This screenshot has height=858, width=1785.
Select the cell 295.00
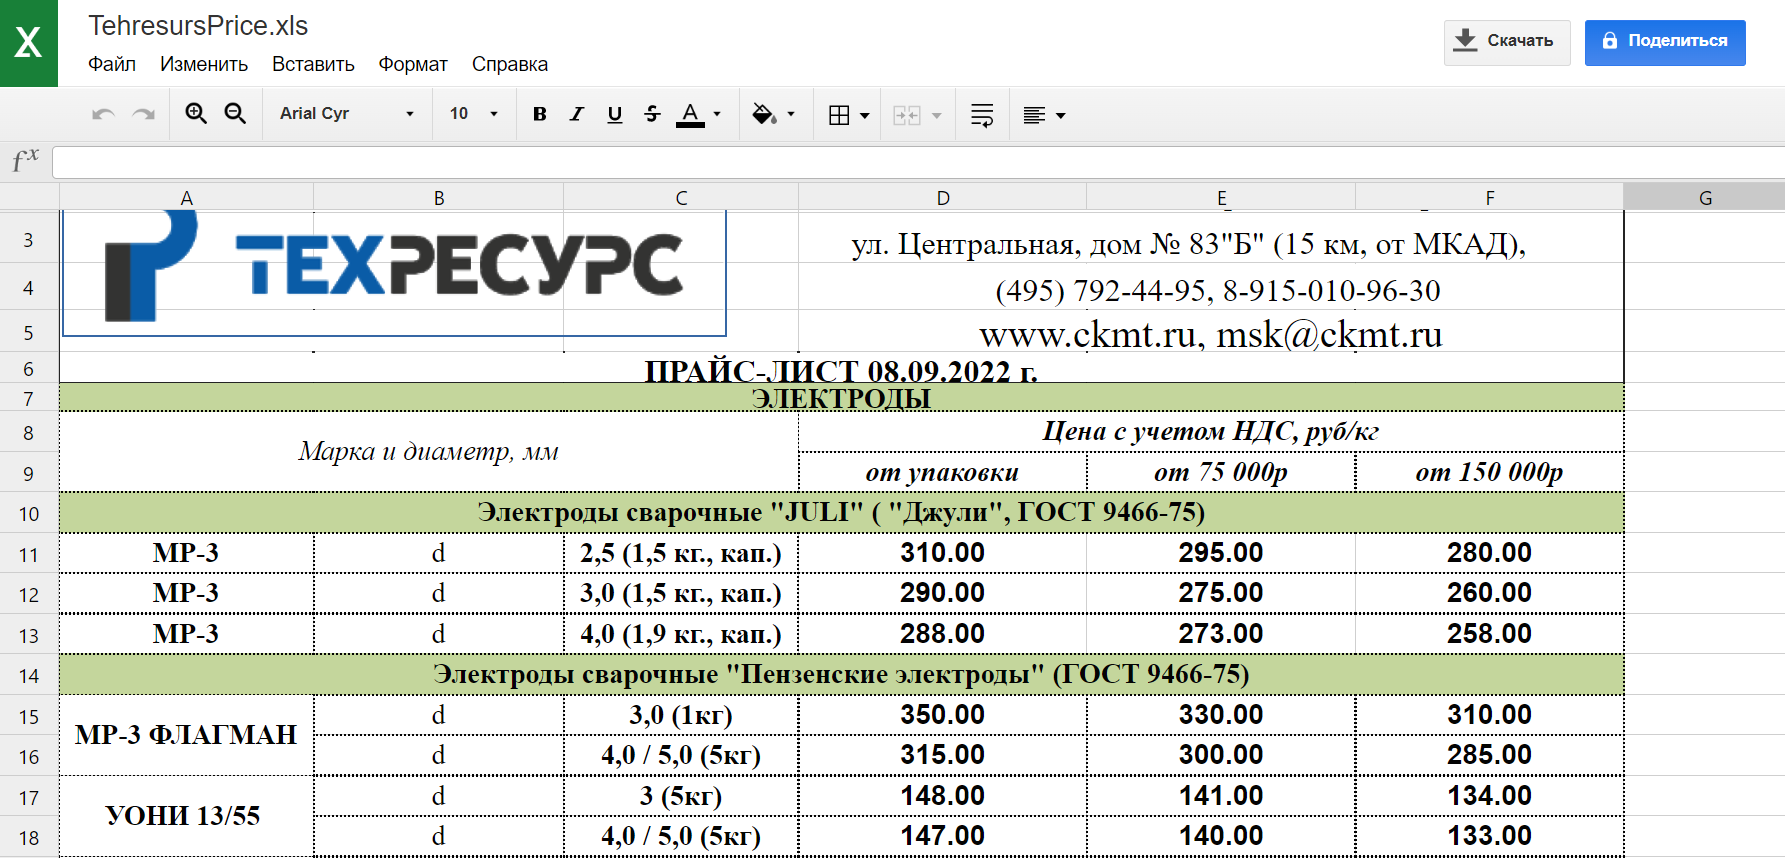tap(1221, 553)
